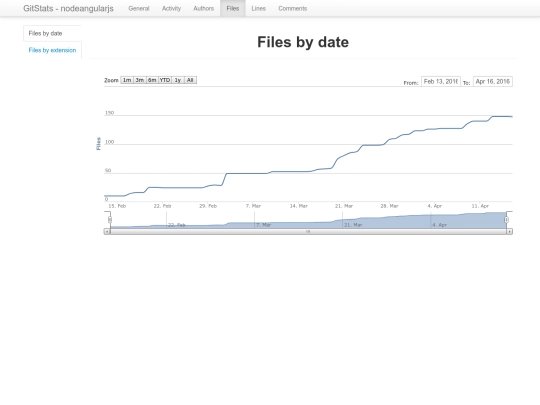The height and width of the screenshot is (405, 540).
Task: Click the 22. Feb x-axis label
Action: click(162, 206)
